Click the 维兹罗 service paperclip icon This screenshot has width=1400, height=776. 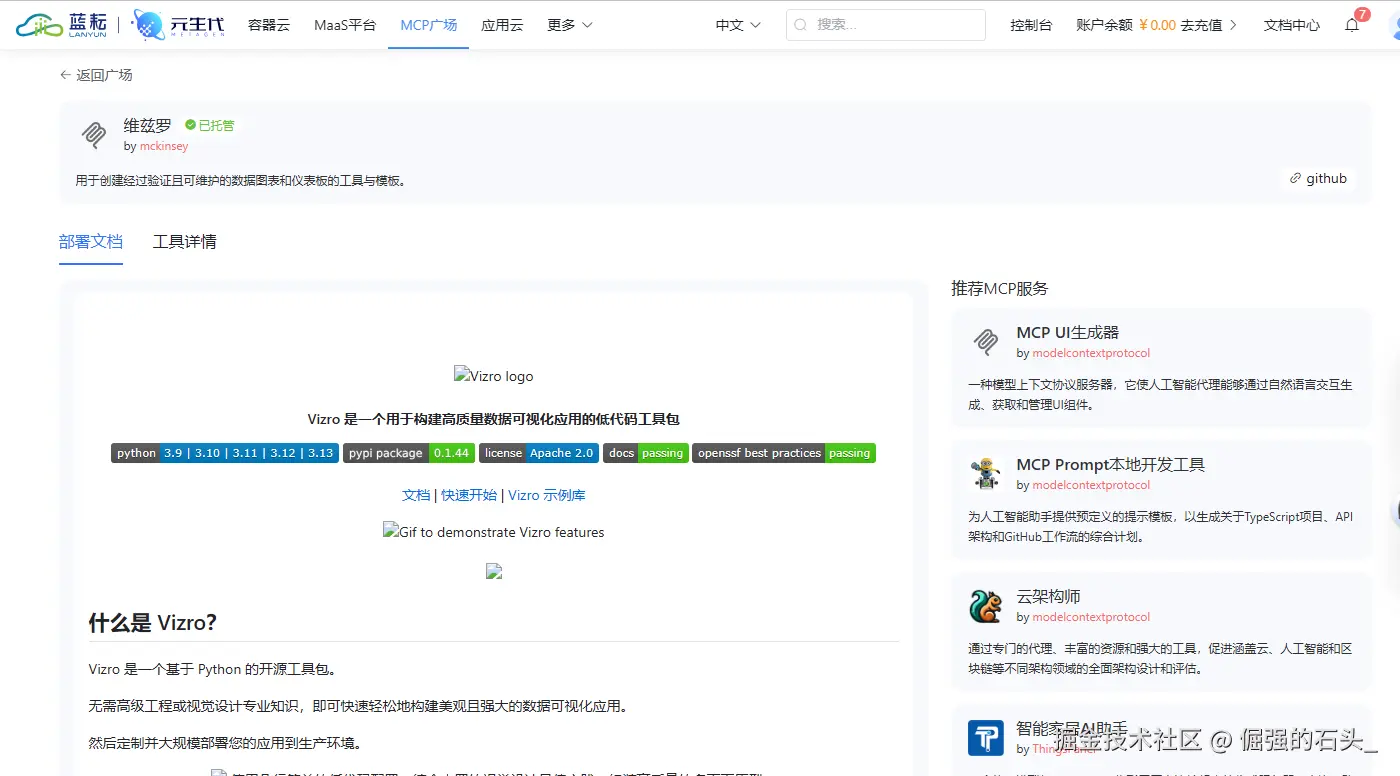point(92,134)
